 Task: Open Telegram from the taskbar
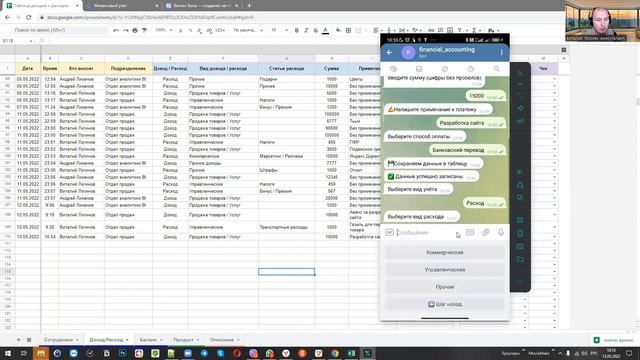pos(204,353)
